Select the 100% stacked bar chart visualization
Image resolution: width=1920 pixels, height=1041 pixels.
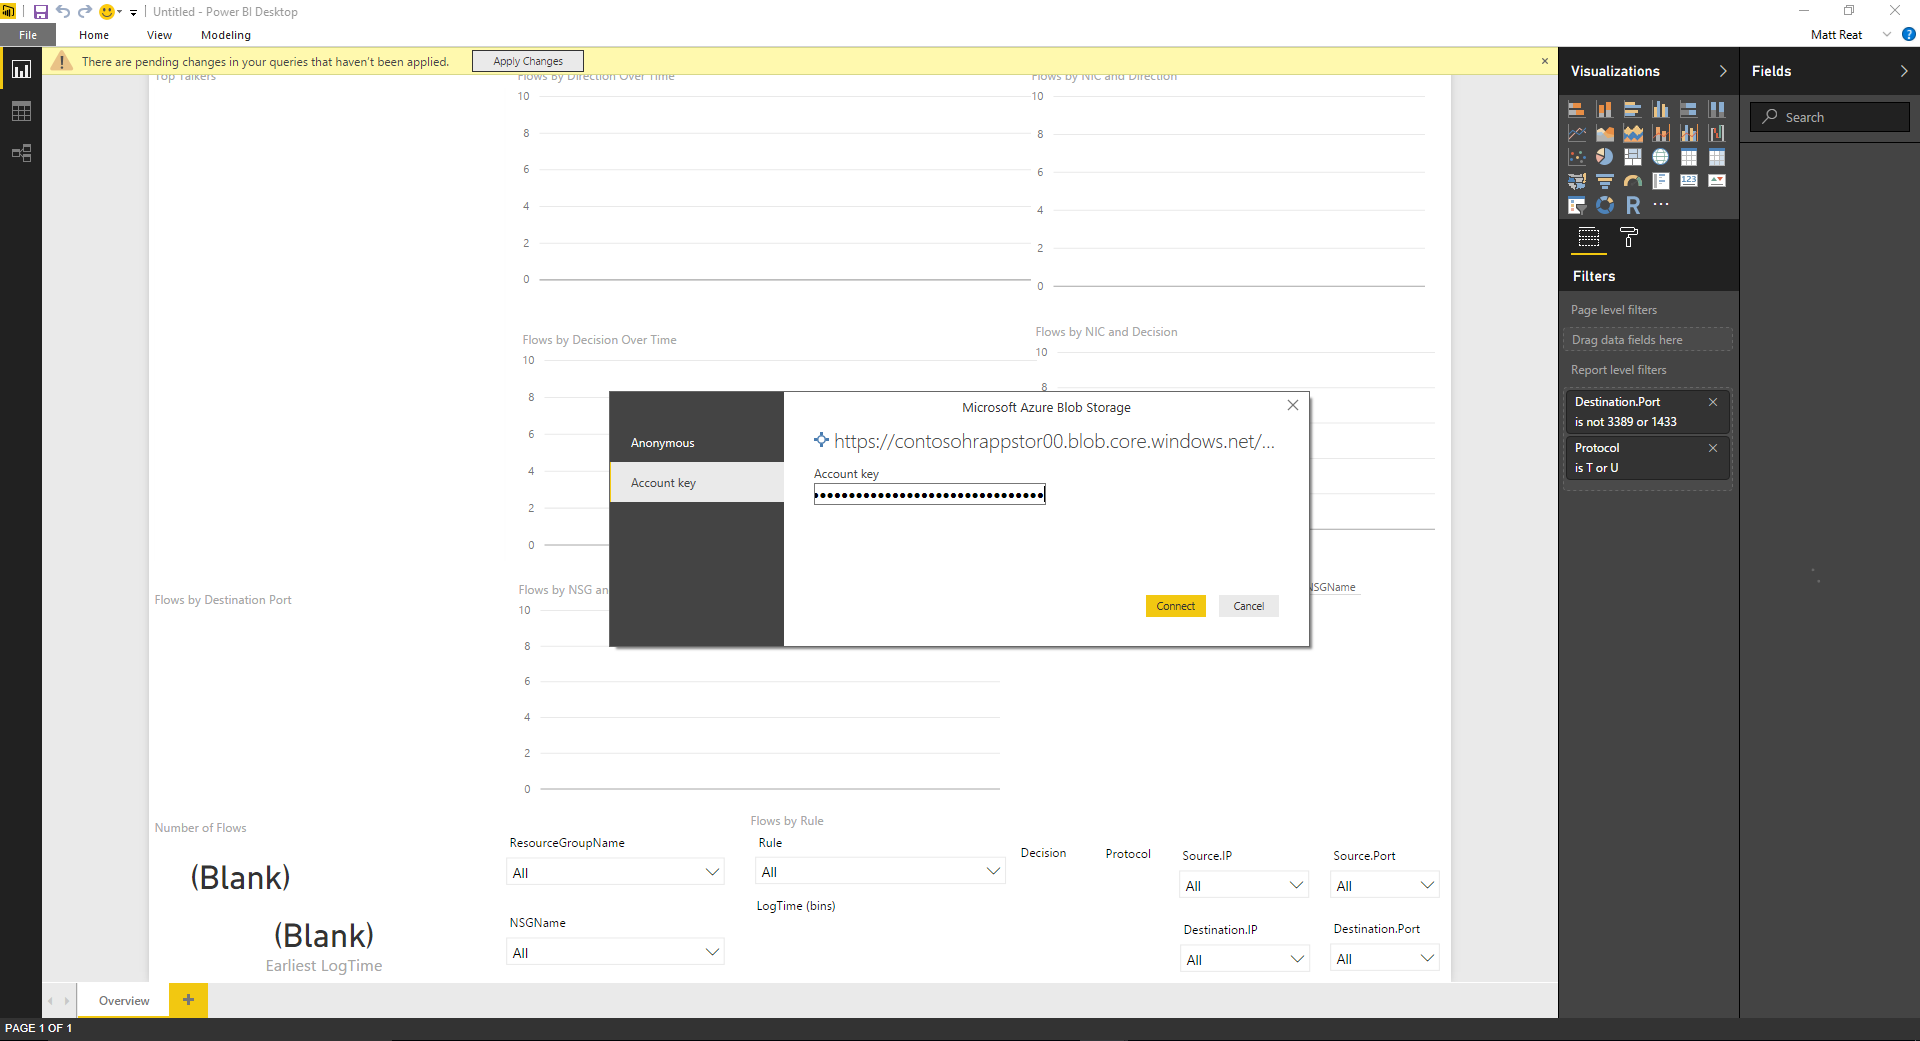(1689, 109)
